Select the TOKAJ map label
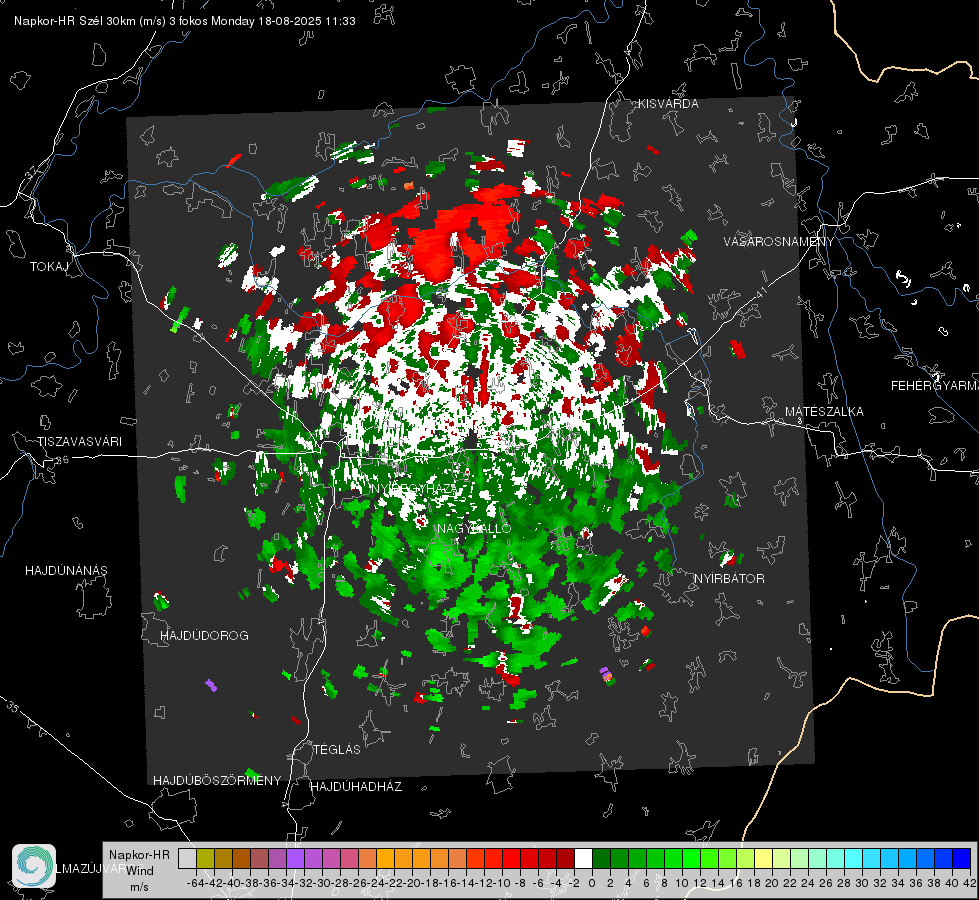Image resolution: width=979 pixels, height=900 pixels. (49, 267)
